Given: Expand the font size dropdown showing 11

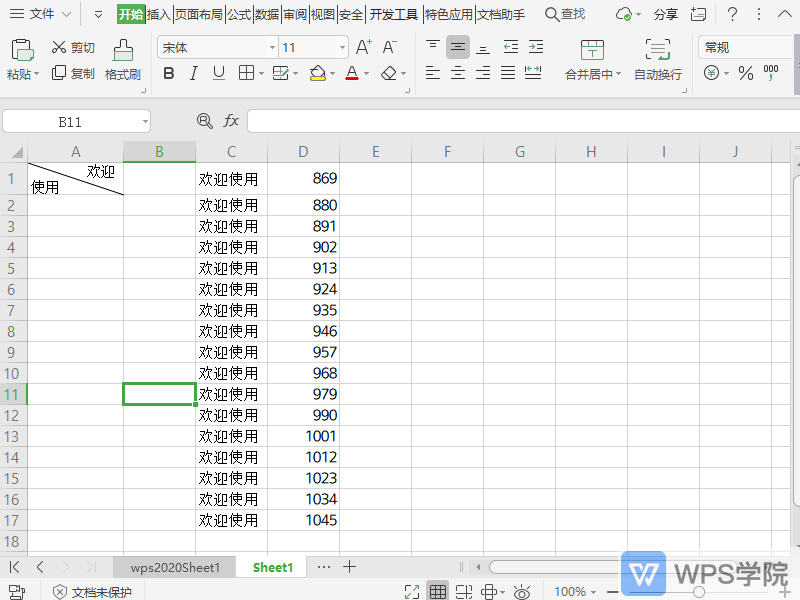Looking at the screenshot, I should 342,48.
